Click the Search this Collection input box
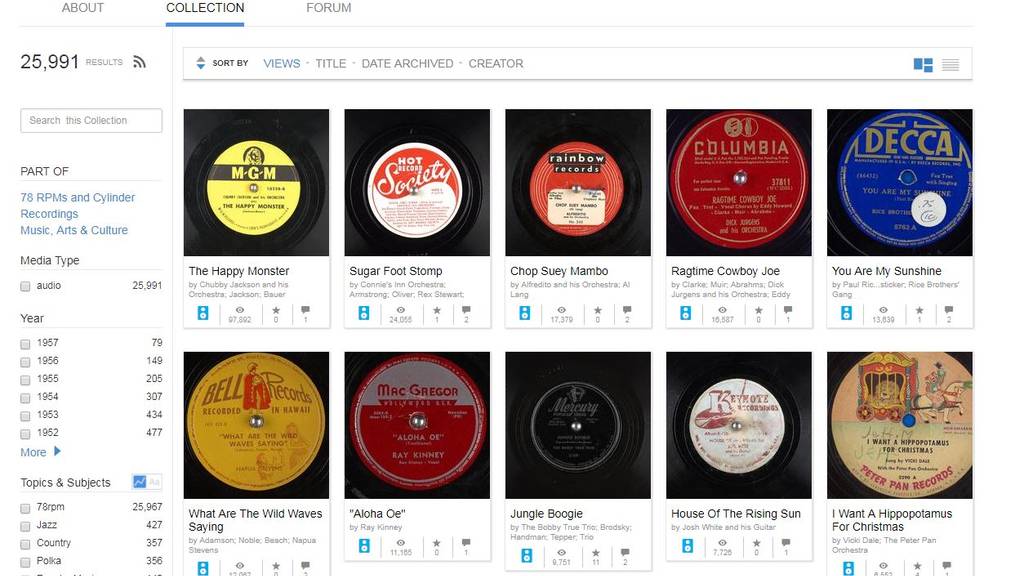Screen dimensions: 1024x576 91,120
